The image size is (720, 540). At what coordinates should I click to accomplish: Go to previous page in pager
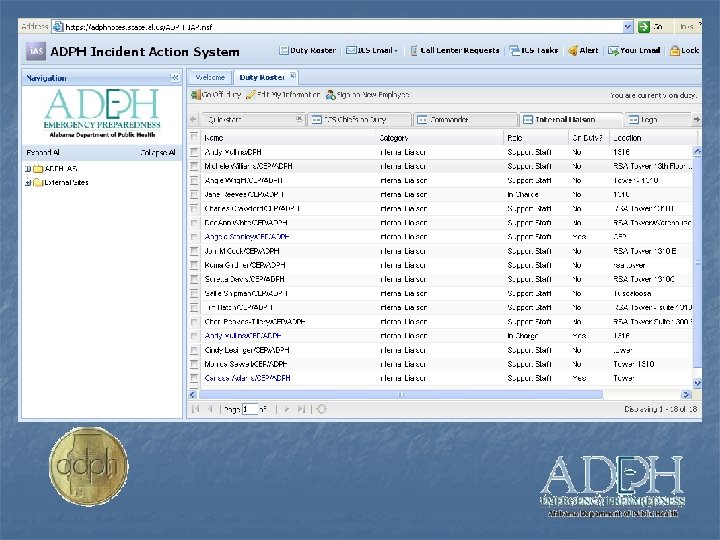[x=210, y=409]
